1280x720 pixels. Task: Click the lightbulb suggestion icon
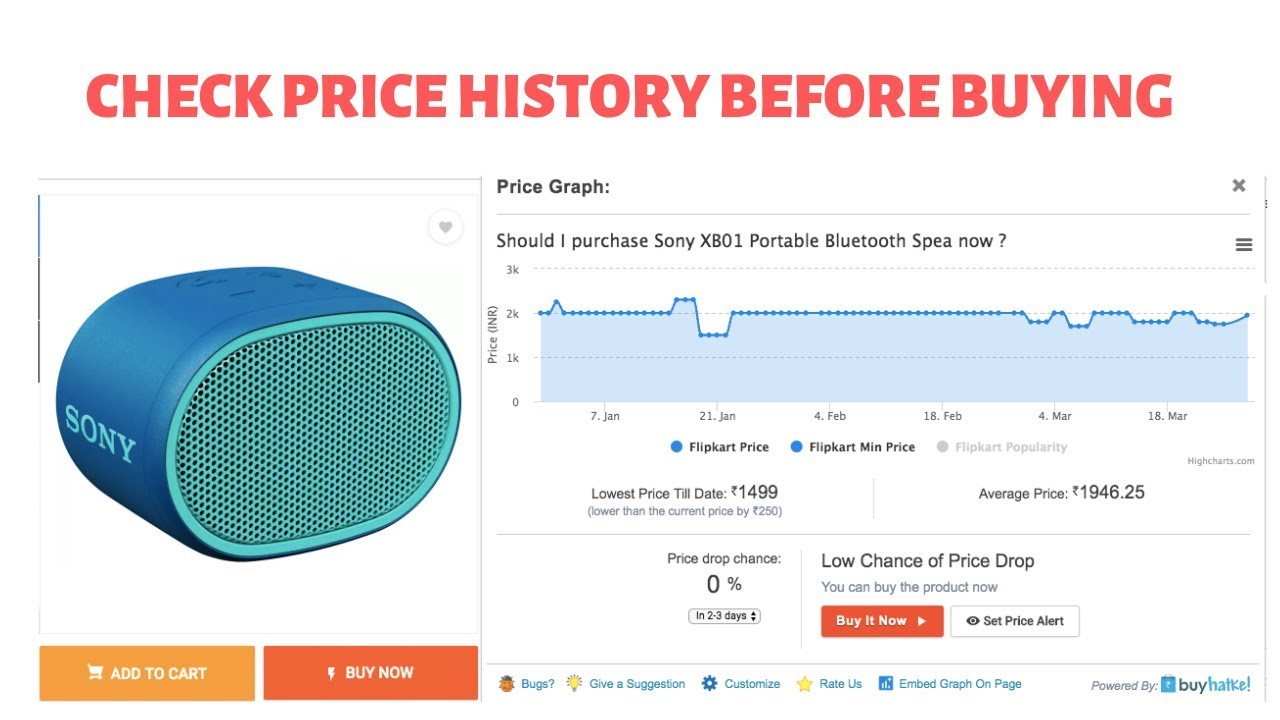[574, 684]
